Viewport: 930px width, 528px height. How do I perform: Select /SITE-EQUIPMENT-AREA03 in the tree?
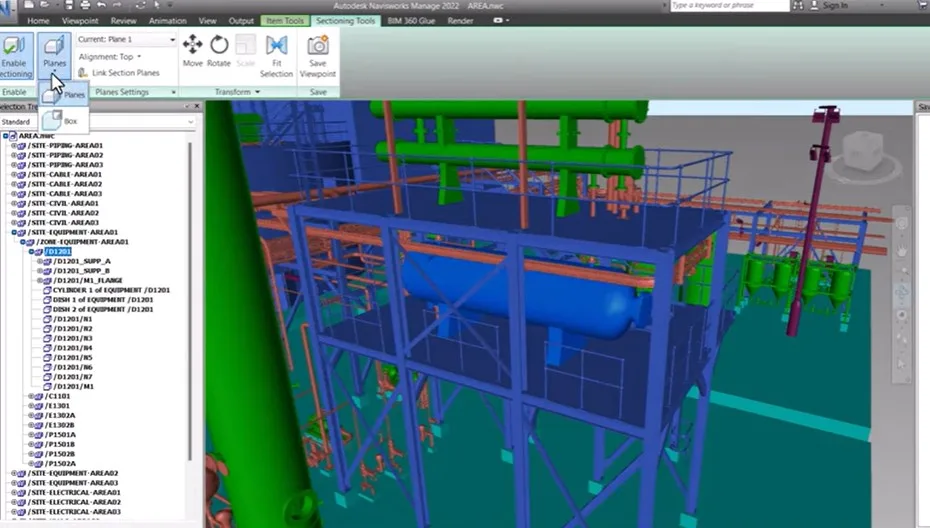[73, 483]
